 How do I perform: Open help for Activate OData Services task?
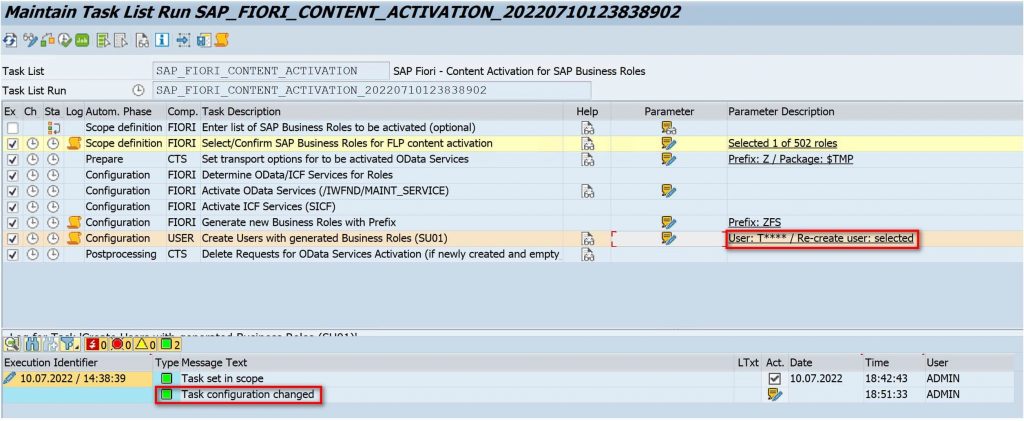pyautogui.click(x=588, y=191)
